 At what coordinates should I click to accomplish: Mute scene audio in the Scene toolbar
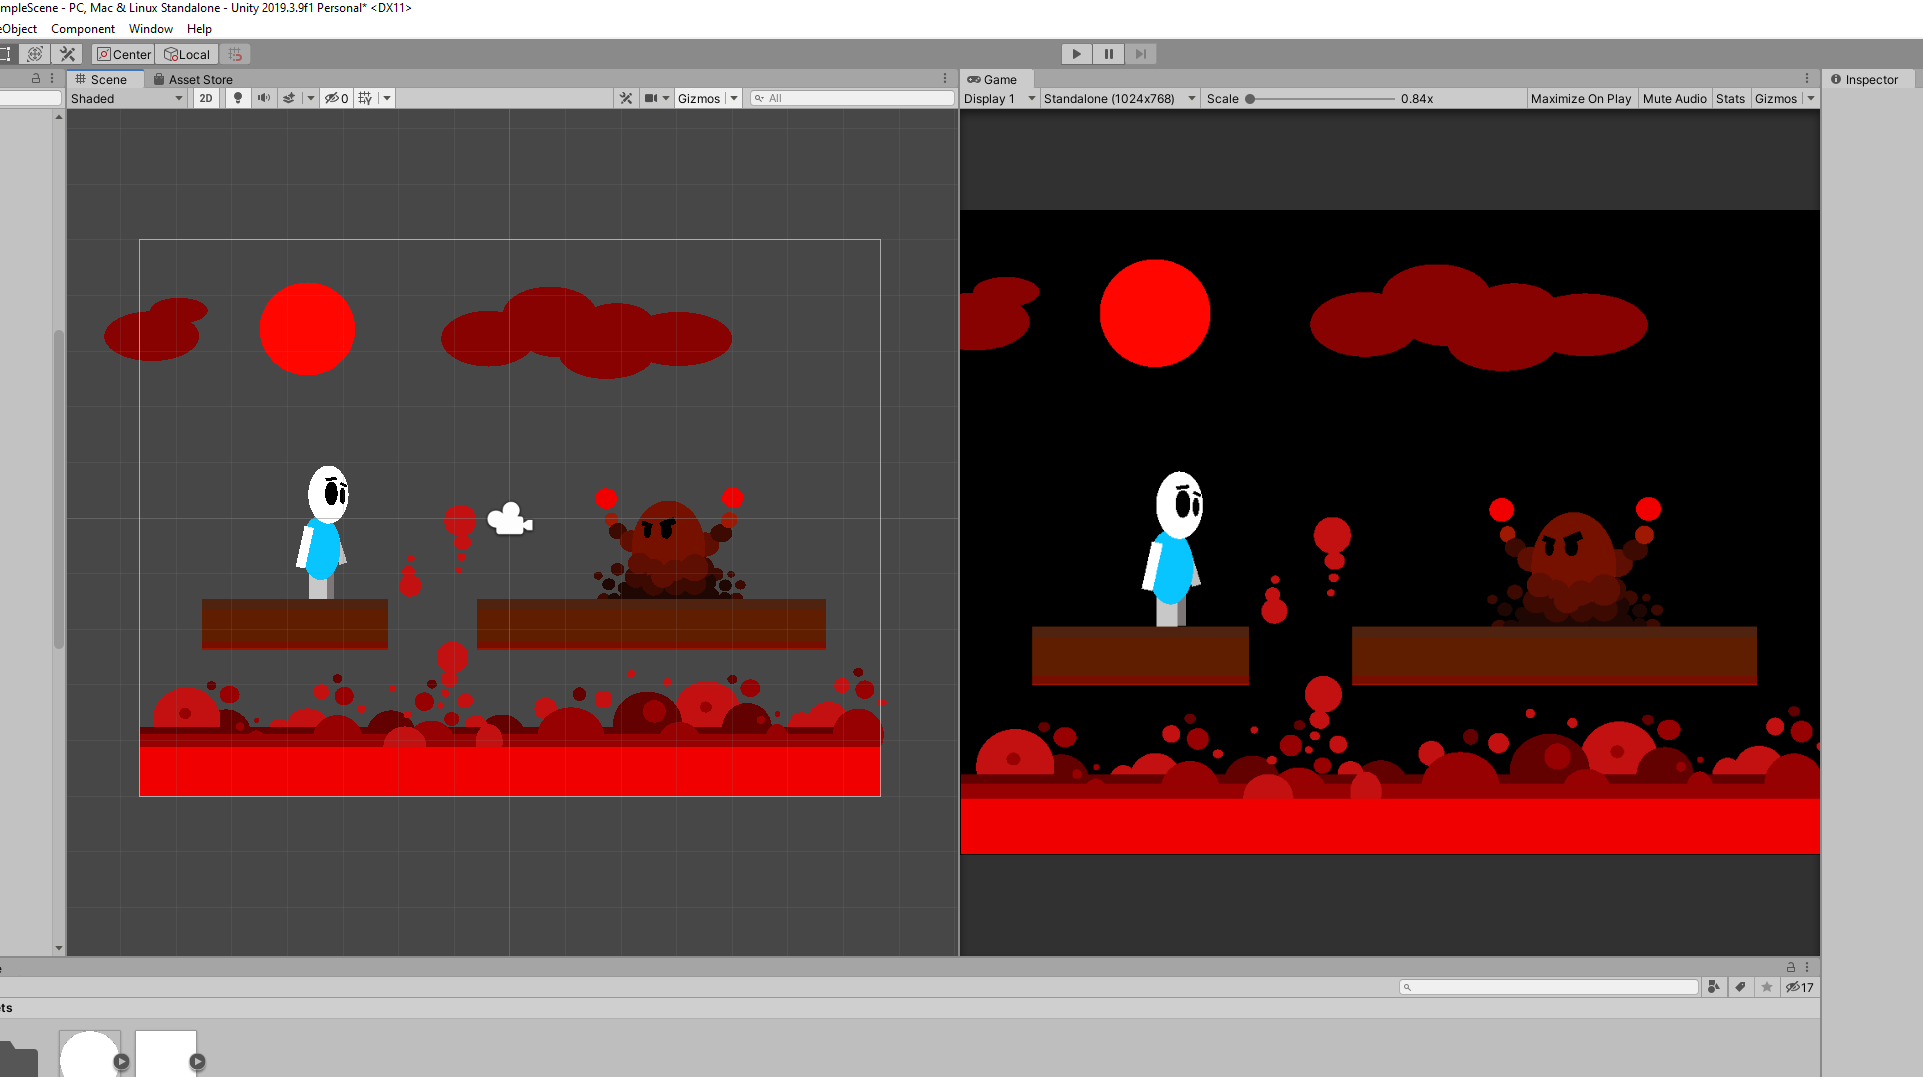click(x=263, y=97)
